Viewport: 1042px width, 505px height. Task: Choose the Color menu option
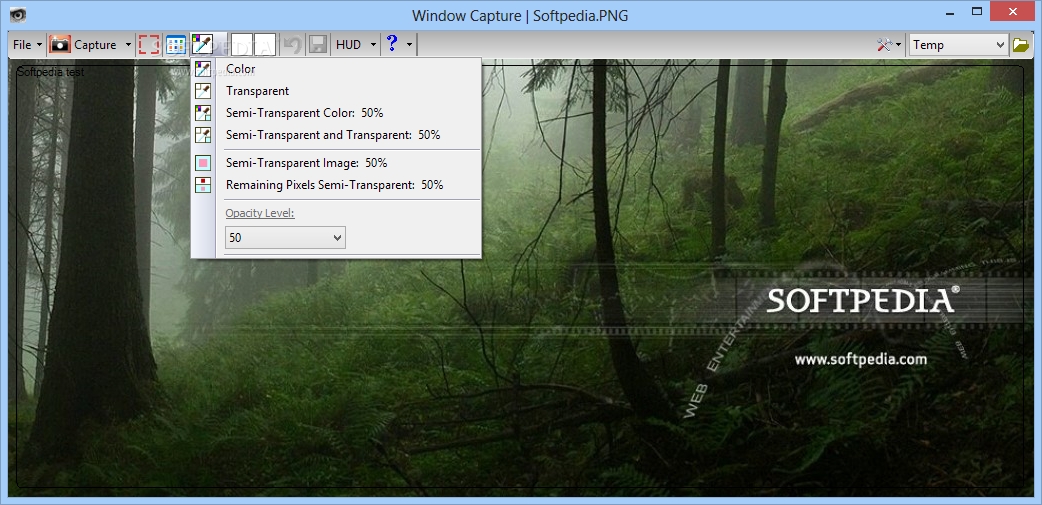pyautogui.click(x=336, y=69)
